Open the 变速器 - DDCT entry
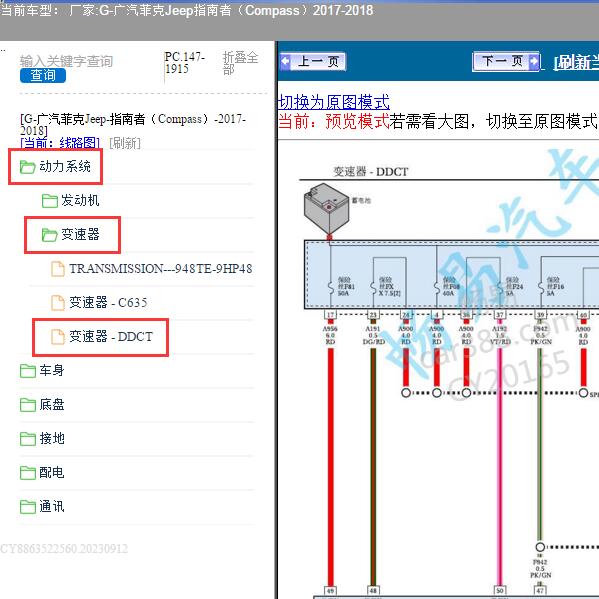 (111, 337)
